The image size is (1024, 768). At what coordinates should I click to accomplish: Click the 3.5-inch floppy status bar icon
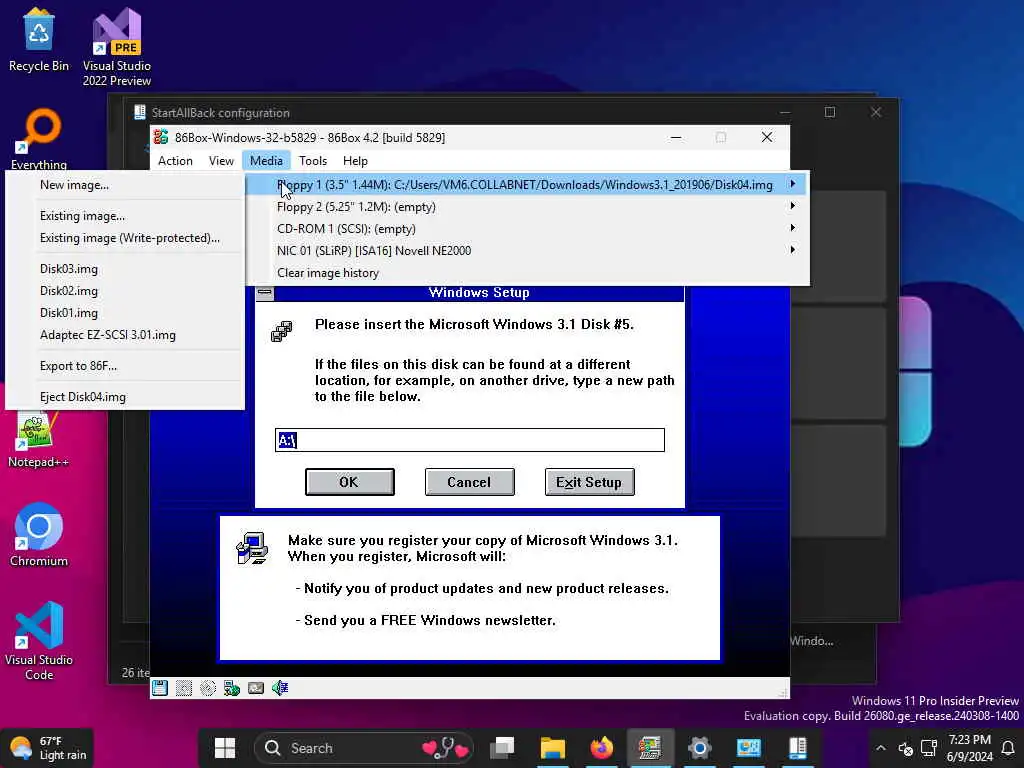159,688
